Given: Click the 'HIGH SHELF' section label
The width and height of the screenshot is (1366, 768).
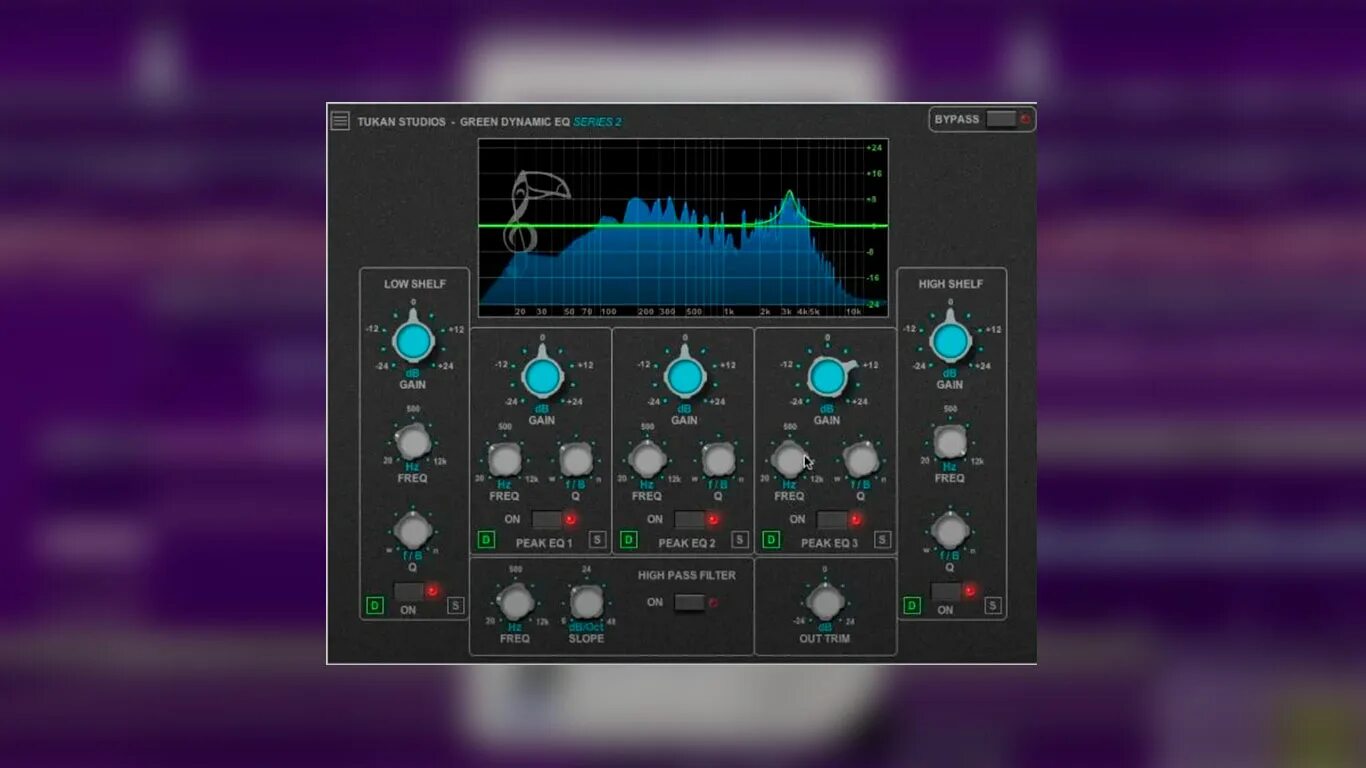Looking at the screenshot, I should pyautogui.click(x=951, y=284).
